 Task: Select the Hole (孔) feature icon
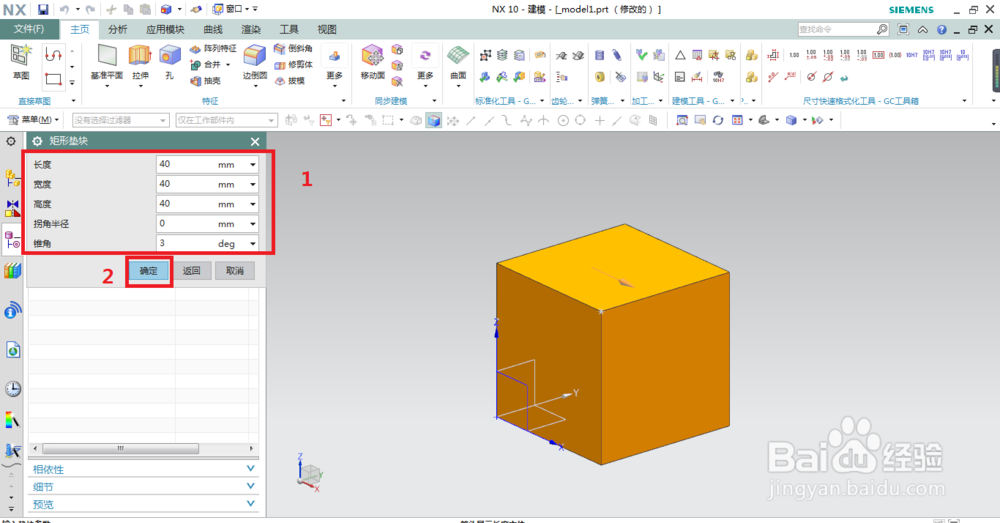(170, 55)
